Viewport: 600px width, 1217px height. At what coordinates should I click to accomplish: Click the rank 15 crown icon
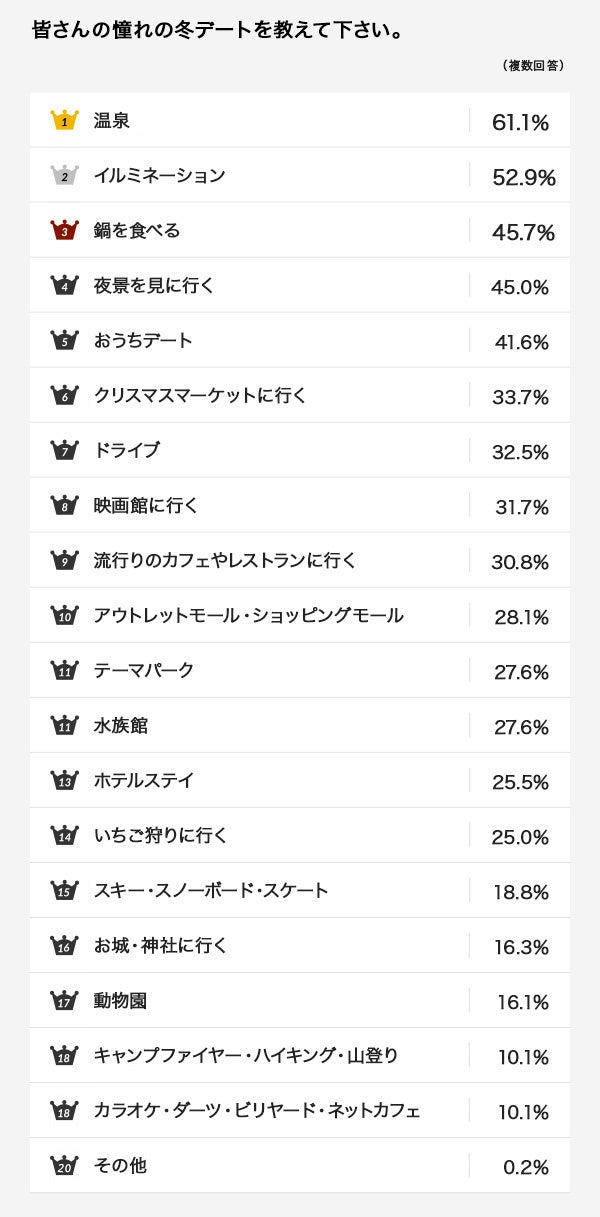(x=64, y=891)
